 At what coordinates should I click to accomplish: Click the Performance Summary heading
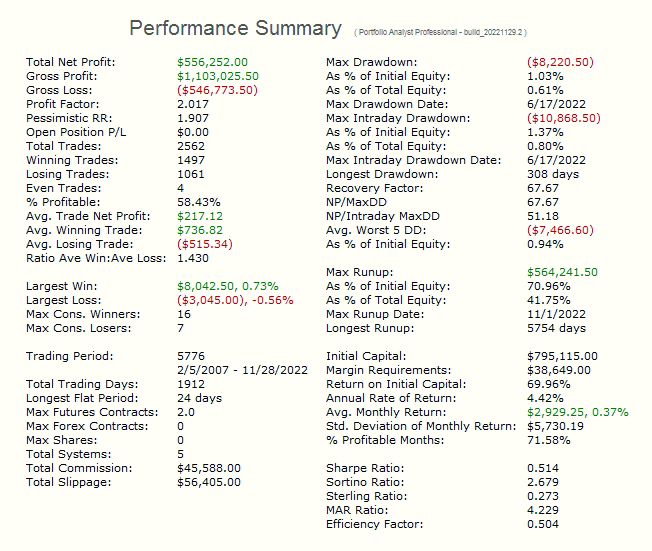pos(235,28)
